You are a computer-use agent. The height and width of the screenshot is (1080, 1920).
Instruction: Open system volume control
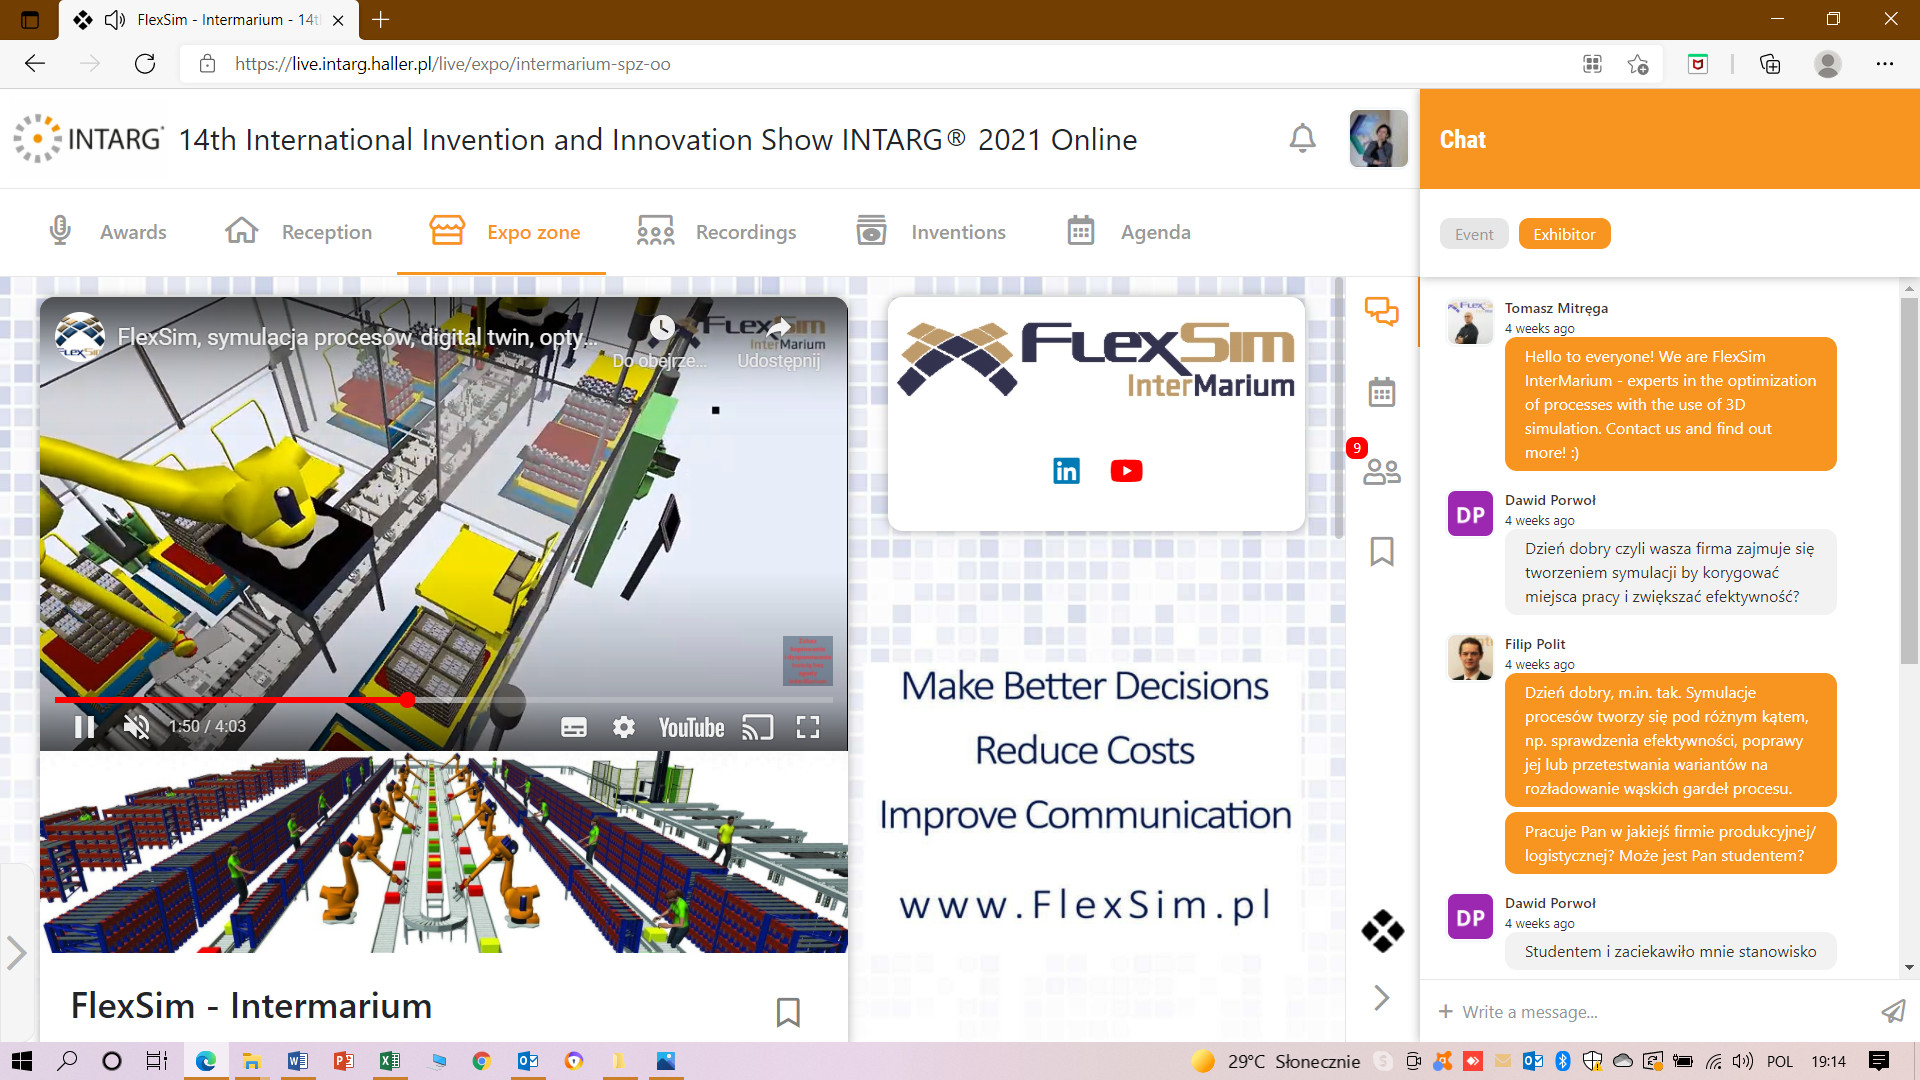(x=1743, y=1061)
